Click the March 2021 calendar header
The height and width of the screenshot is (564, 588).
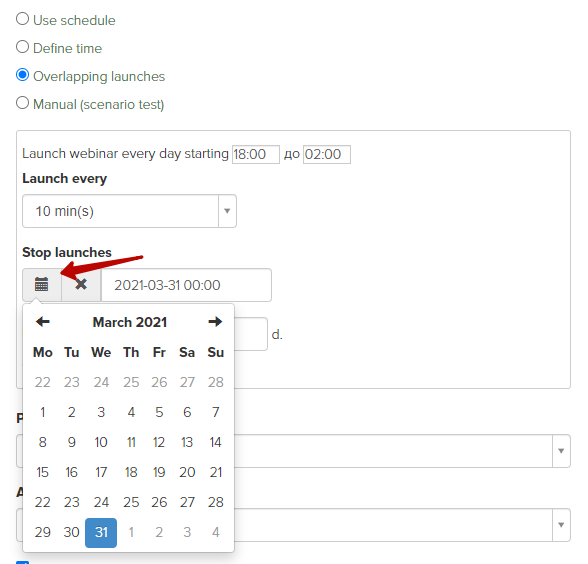click(130, 322)
